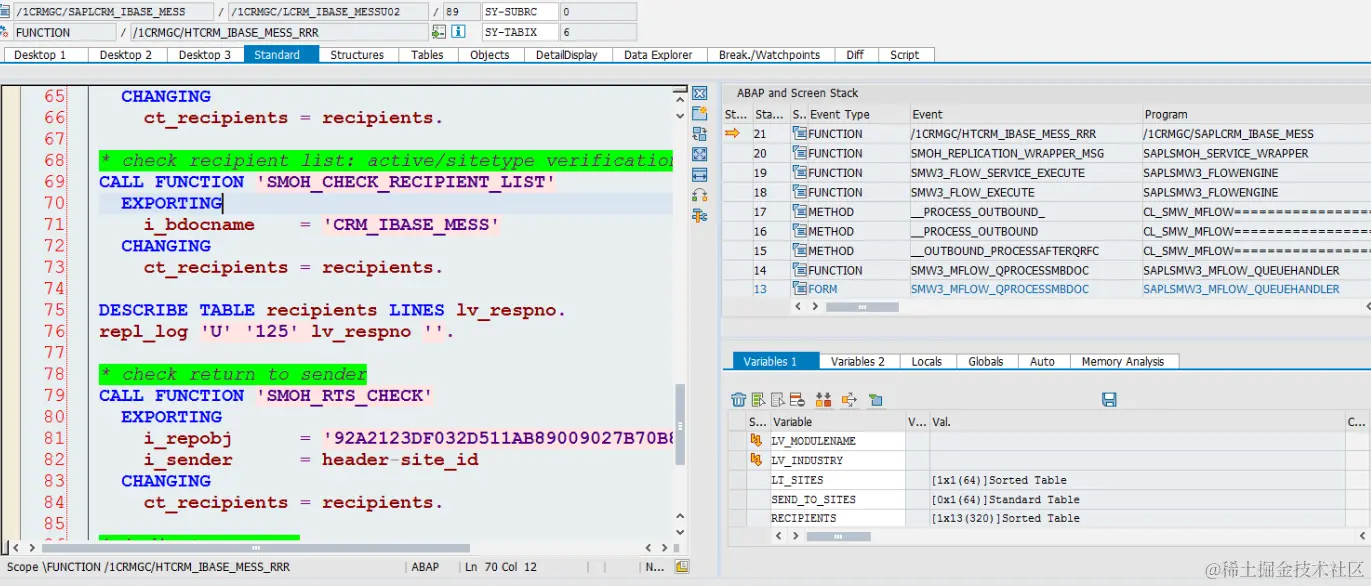
Task: Click the teal layout icon in Variables toolbar
Action: pyautogui.click(x=876, y=400)
